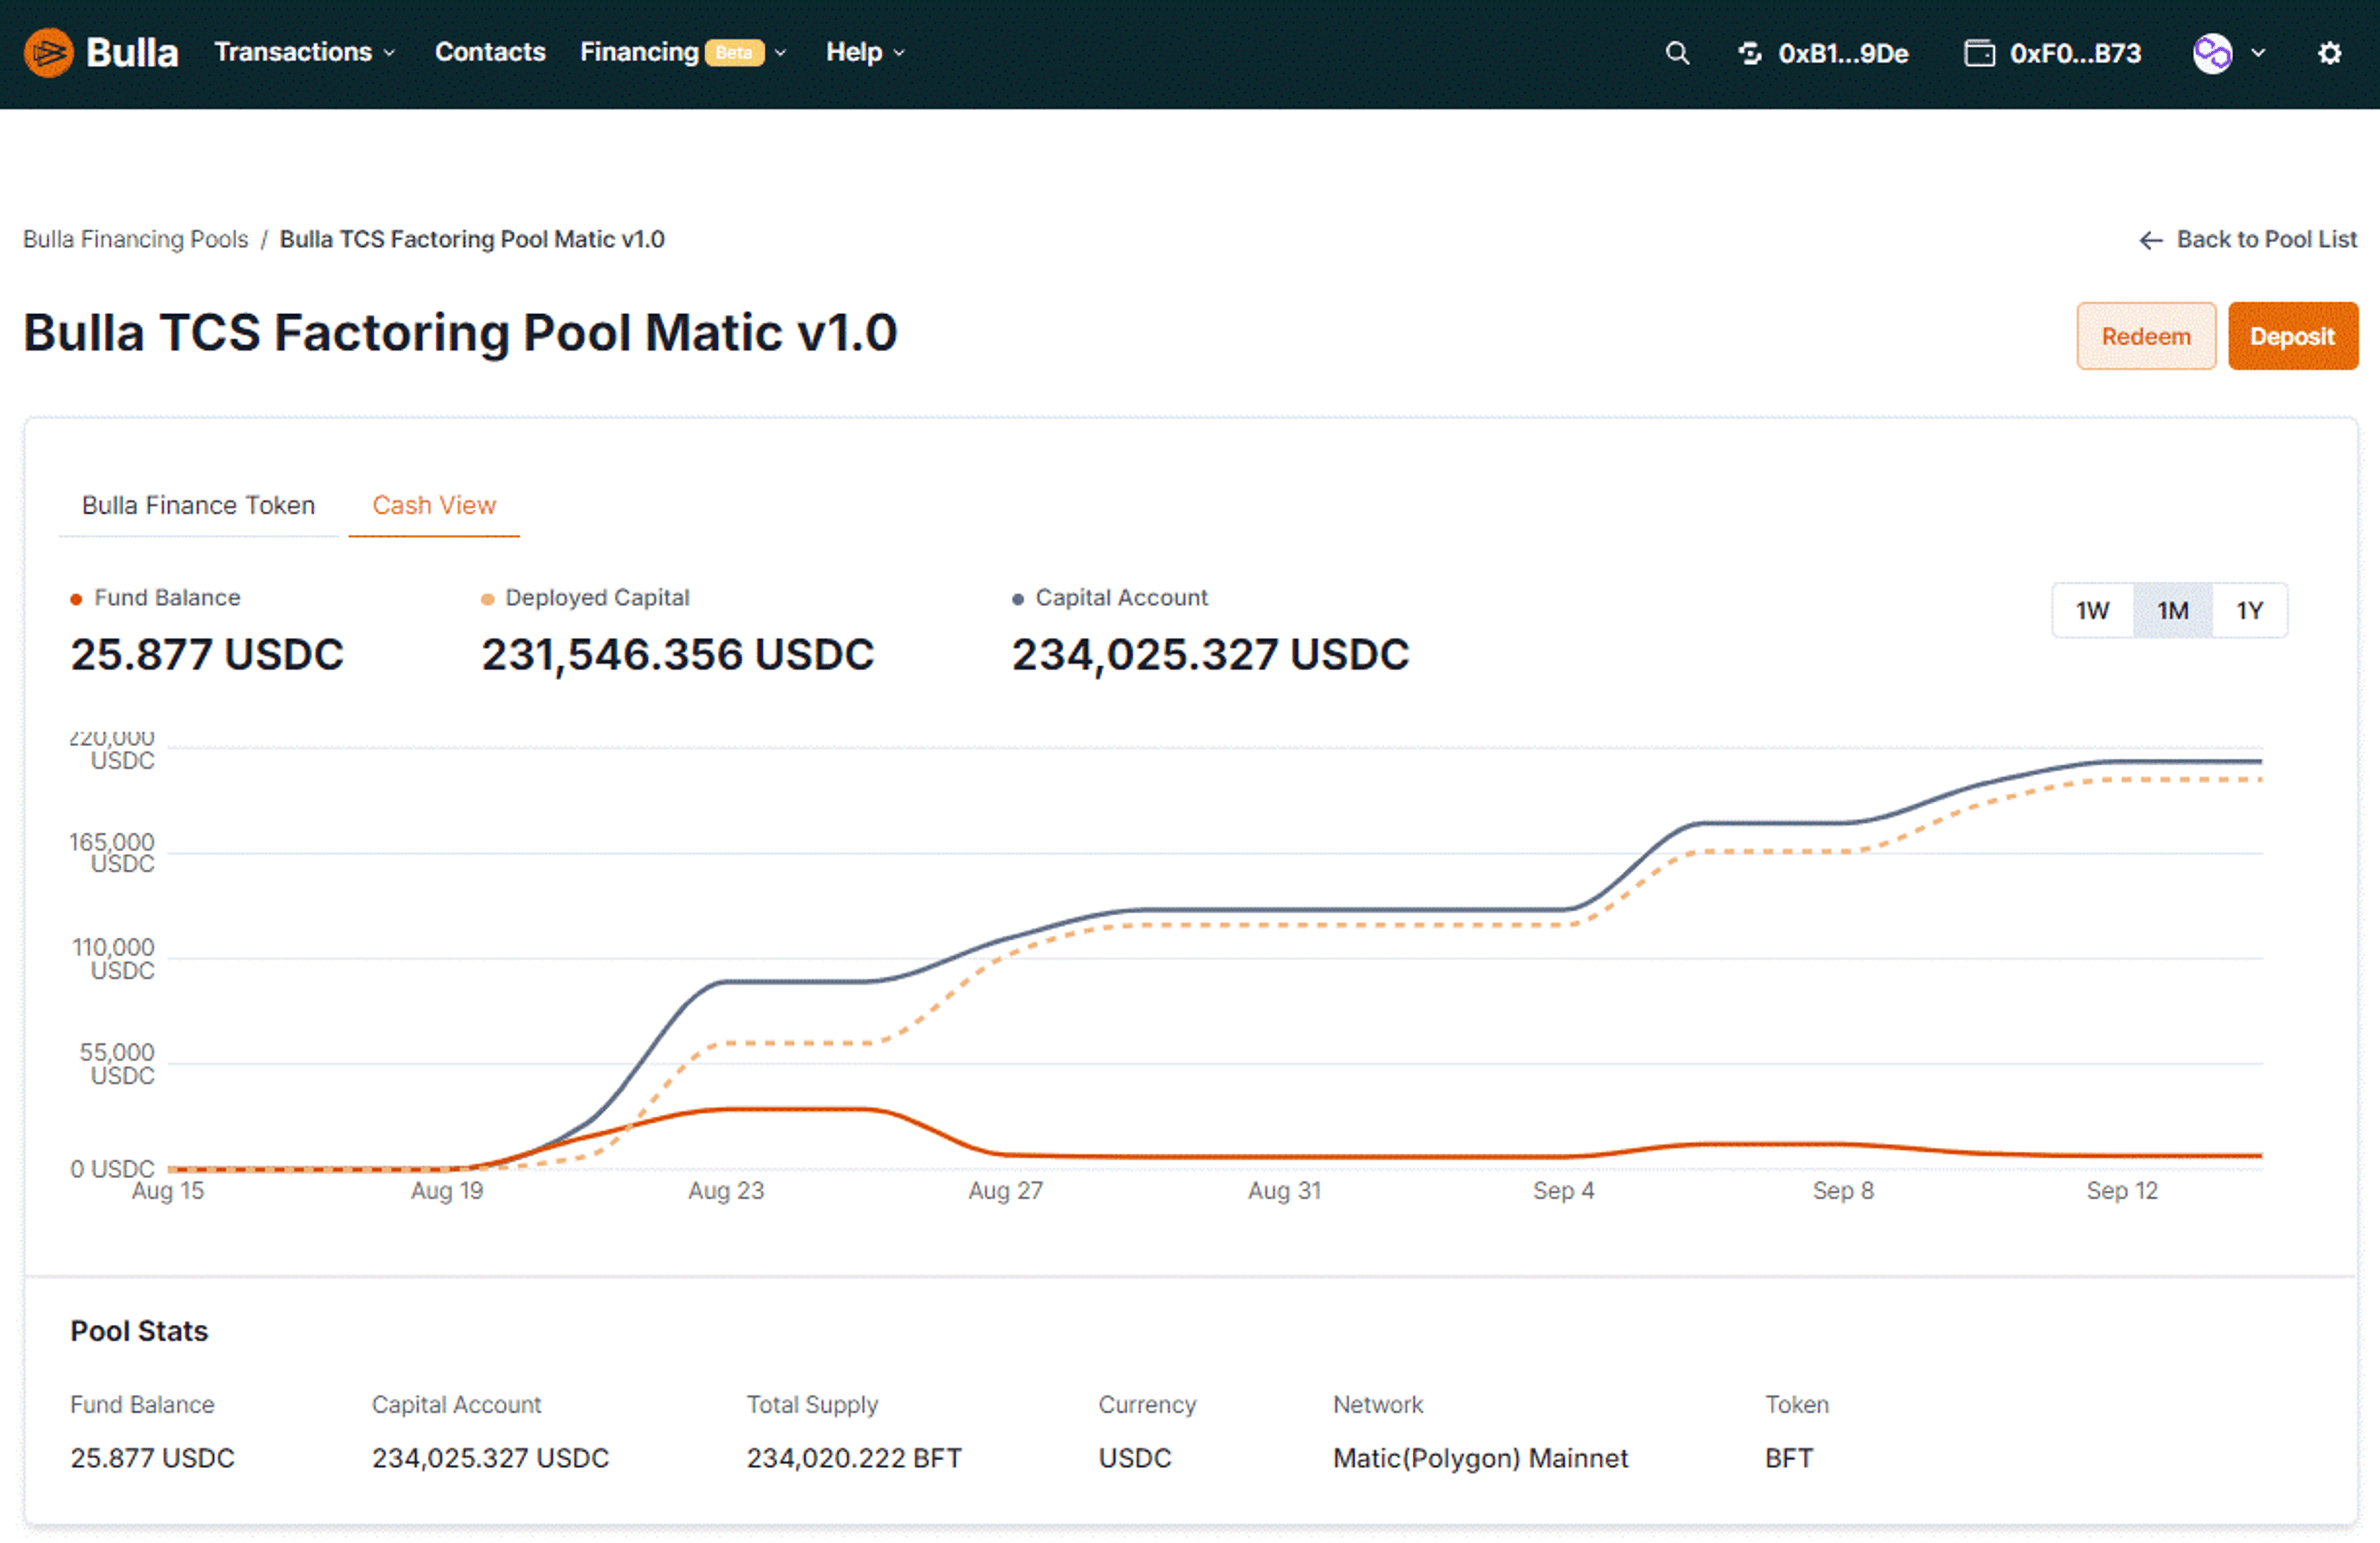Screen dimensions: 2380x1543
Task: Switch to Bulla Finance Token tab
Action: (196, 504)
